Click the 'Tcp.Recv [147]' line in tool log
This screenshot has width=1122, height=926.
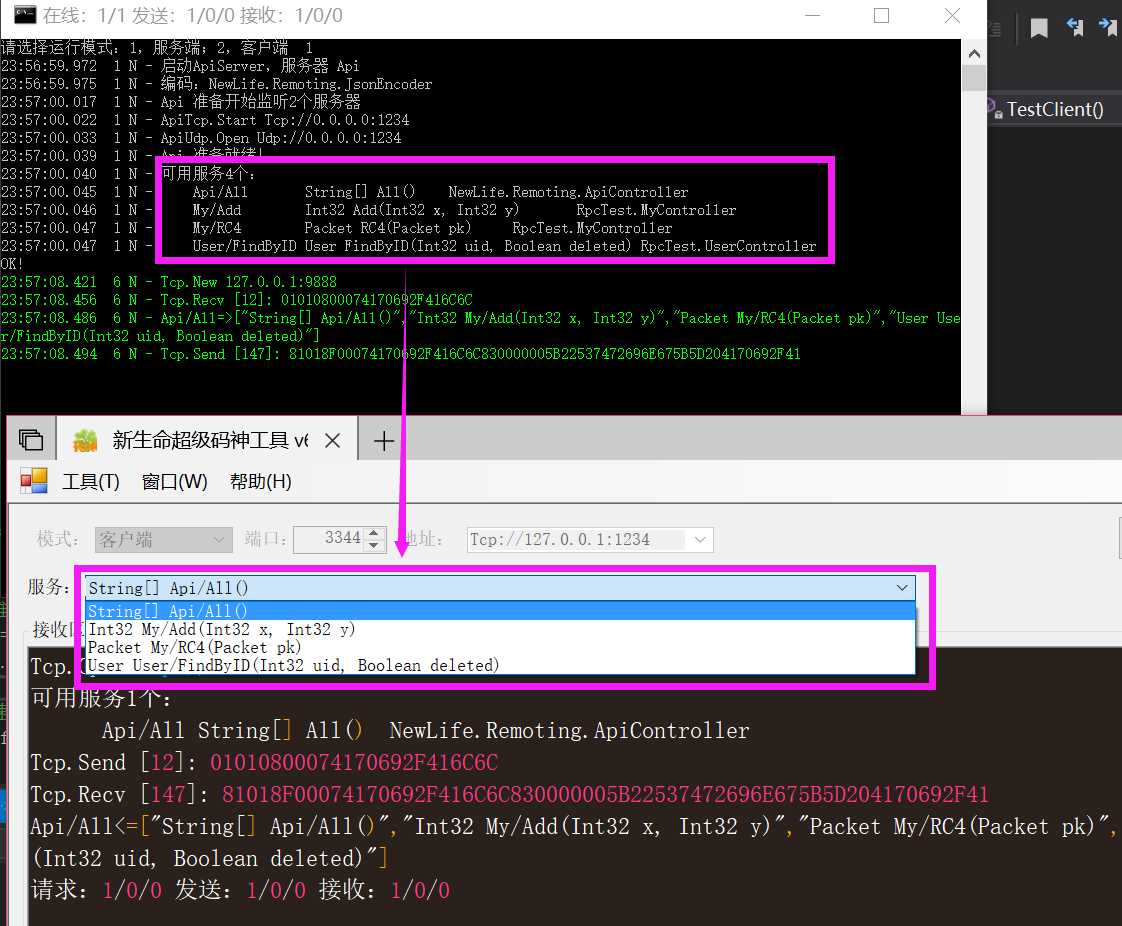(509, 794)
